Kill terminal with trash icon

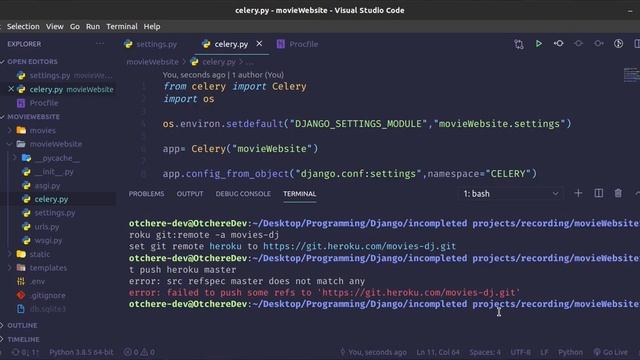[x=618, y=193]
